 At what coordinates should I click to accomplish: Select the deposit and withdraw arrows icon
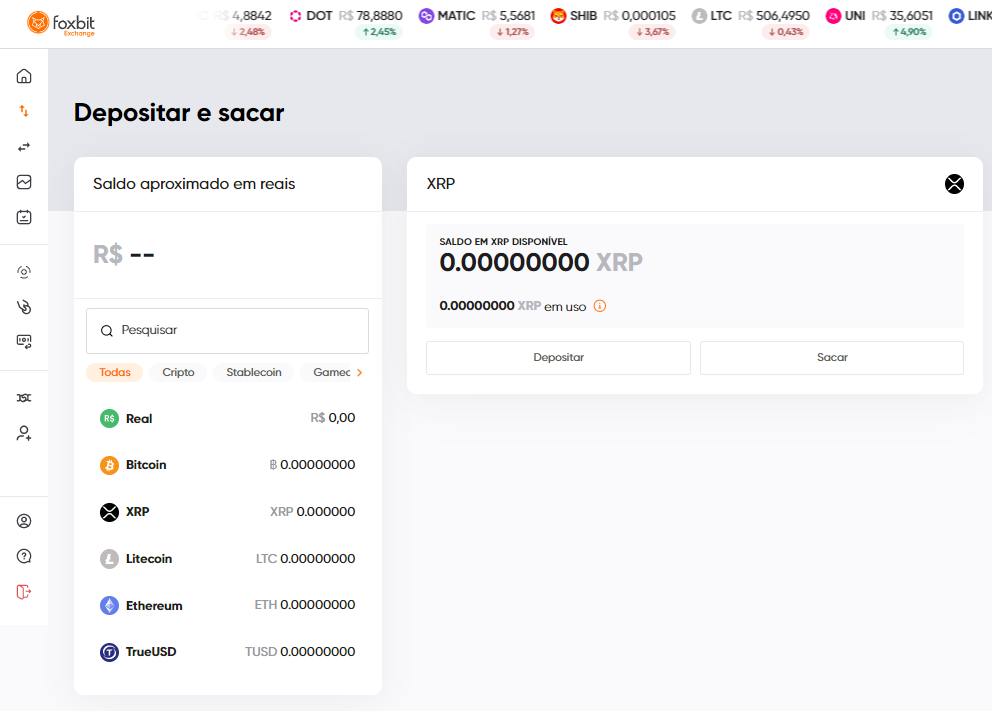click(x=24, y=111)
